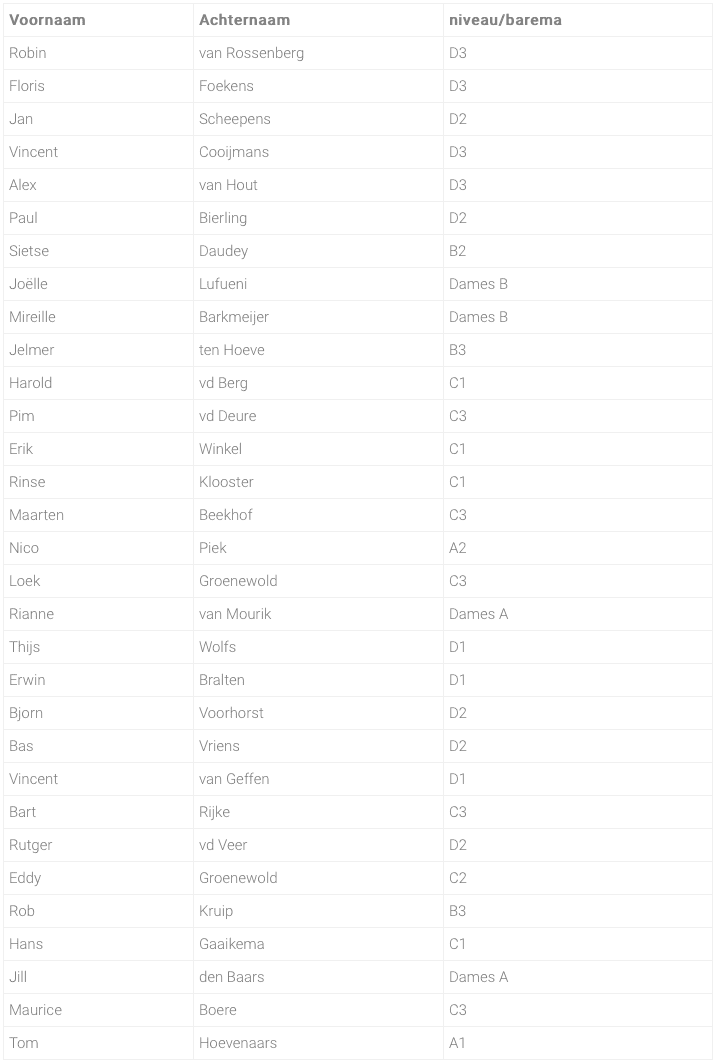Select the Voorhorst cell
Viewport: 716px width, 1063px height.
pos(318,713)
